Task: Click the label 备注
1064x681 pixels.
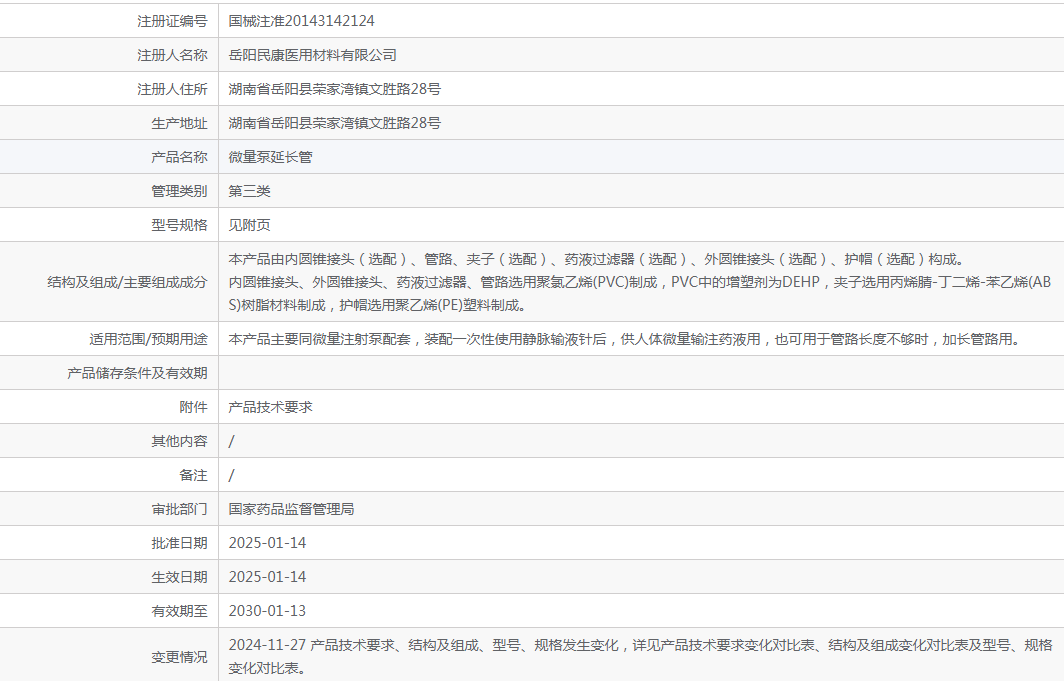Action: pos(193,475)
